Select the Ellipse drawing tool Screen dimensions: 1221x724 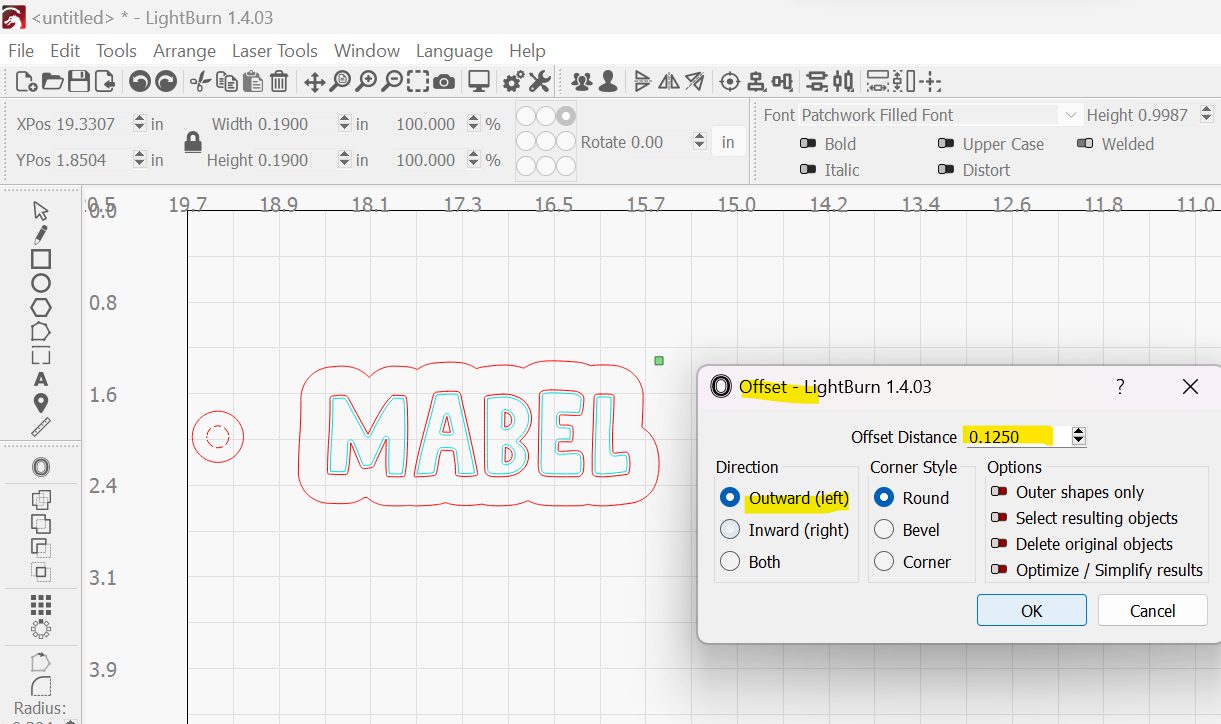click(x=41, y=283)
